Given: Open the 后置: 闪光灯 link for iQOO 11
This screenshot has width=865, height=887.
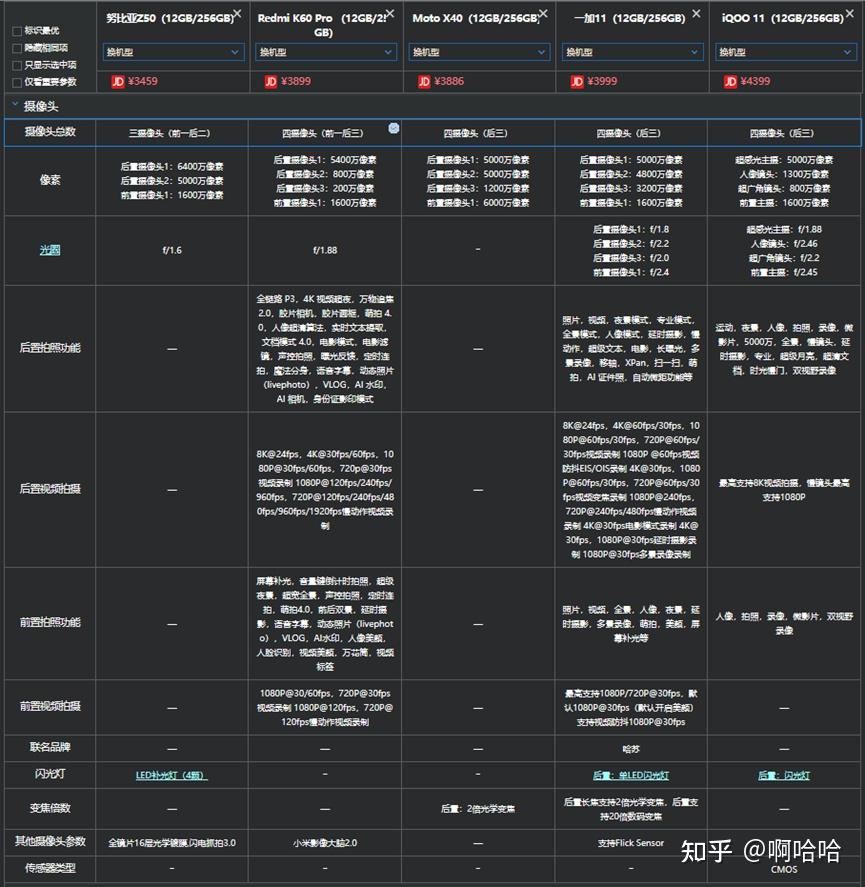Looking at the screenshot, I should 784,775.
